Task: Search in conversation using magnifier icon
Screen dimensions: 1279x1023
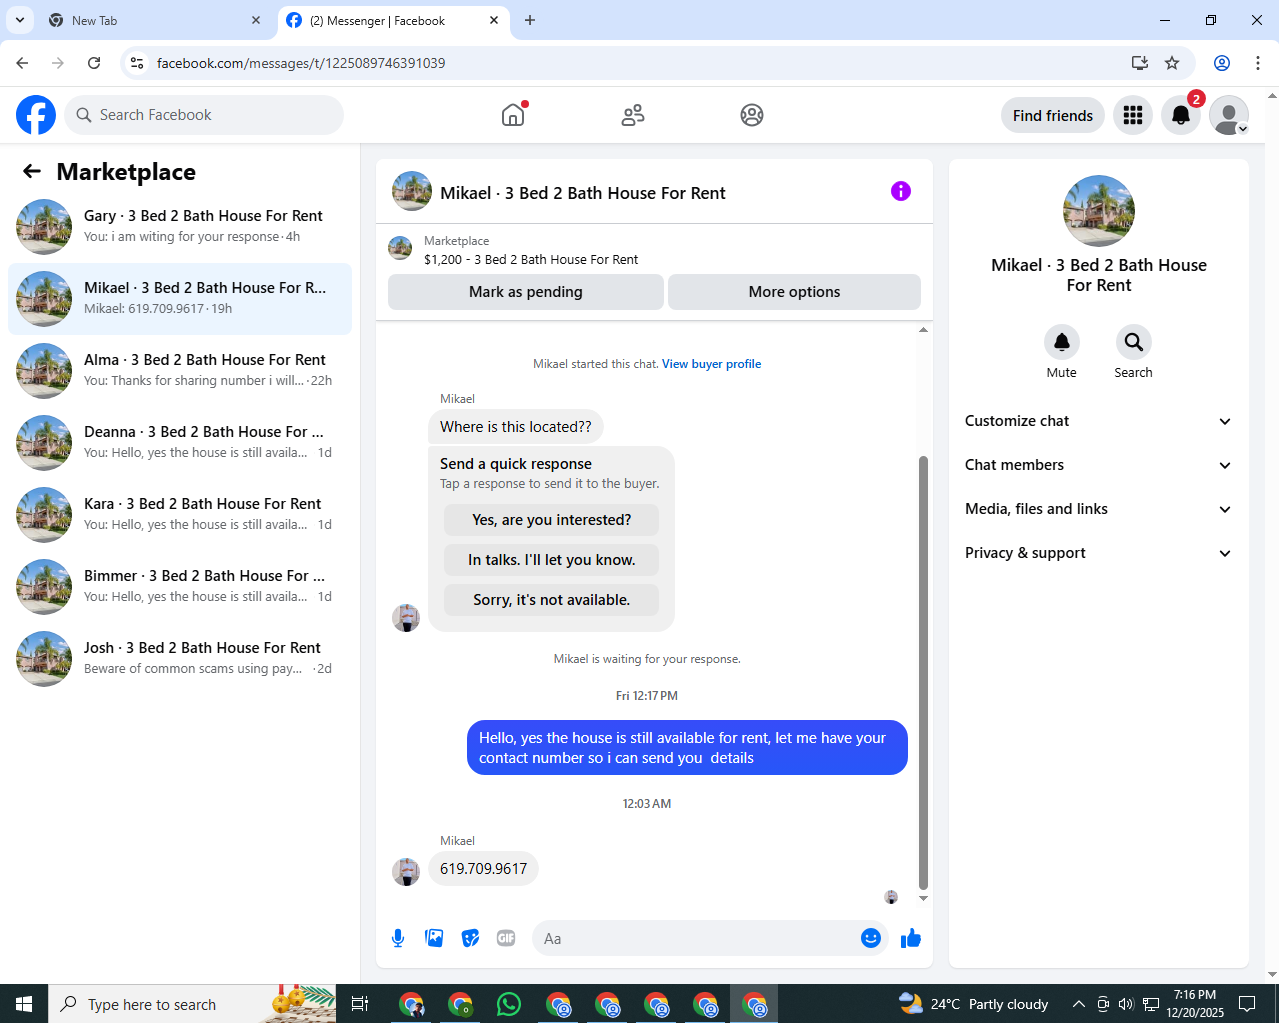Action: 1134,342
